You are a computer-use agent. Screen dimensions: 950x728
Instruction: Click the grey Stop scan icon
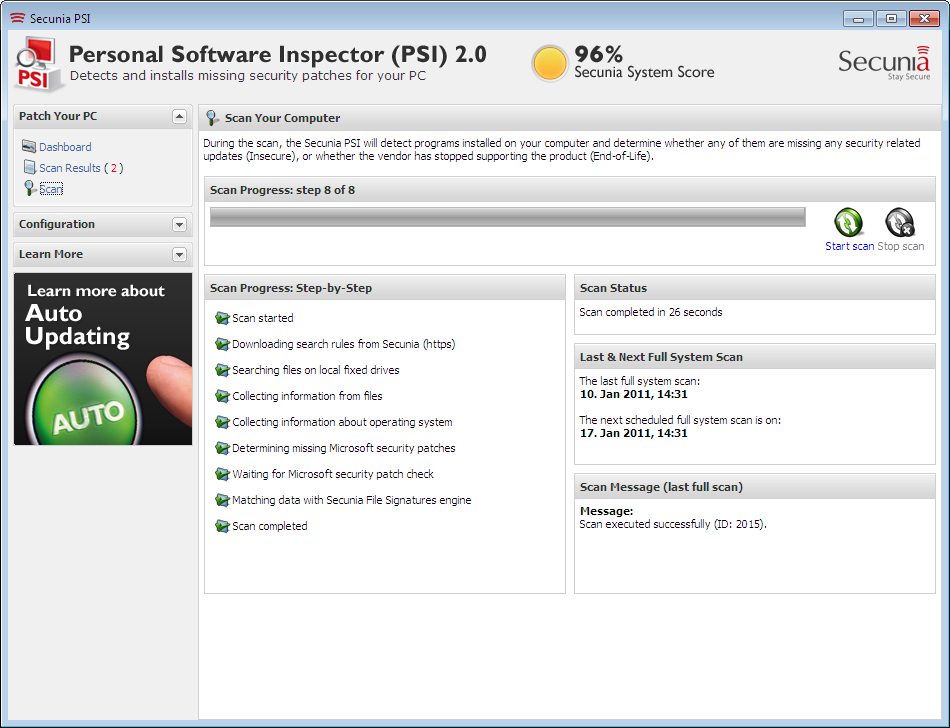click(x=900, y=222)
